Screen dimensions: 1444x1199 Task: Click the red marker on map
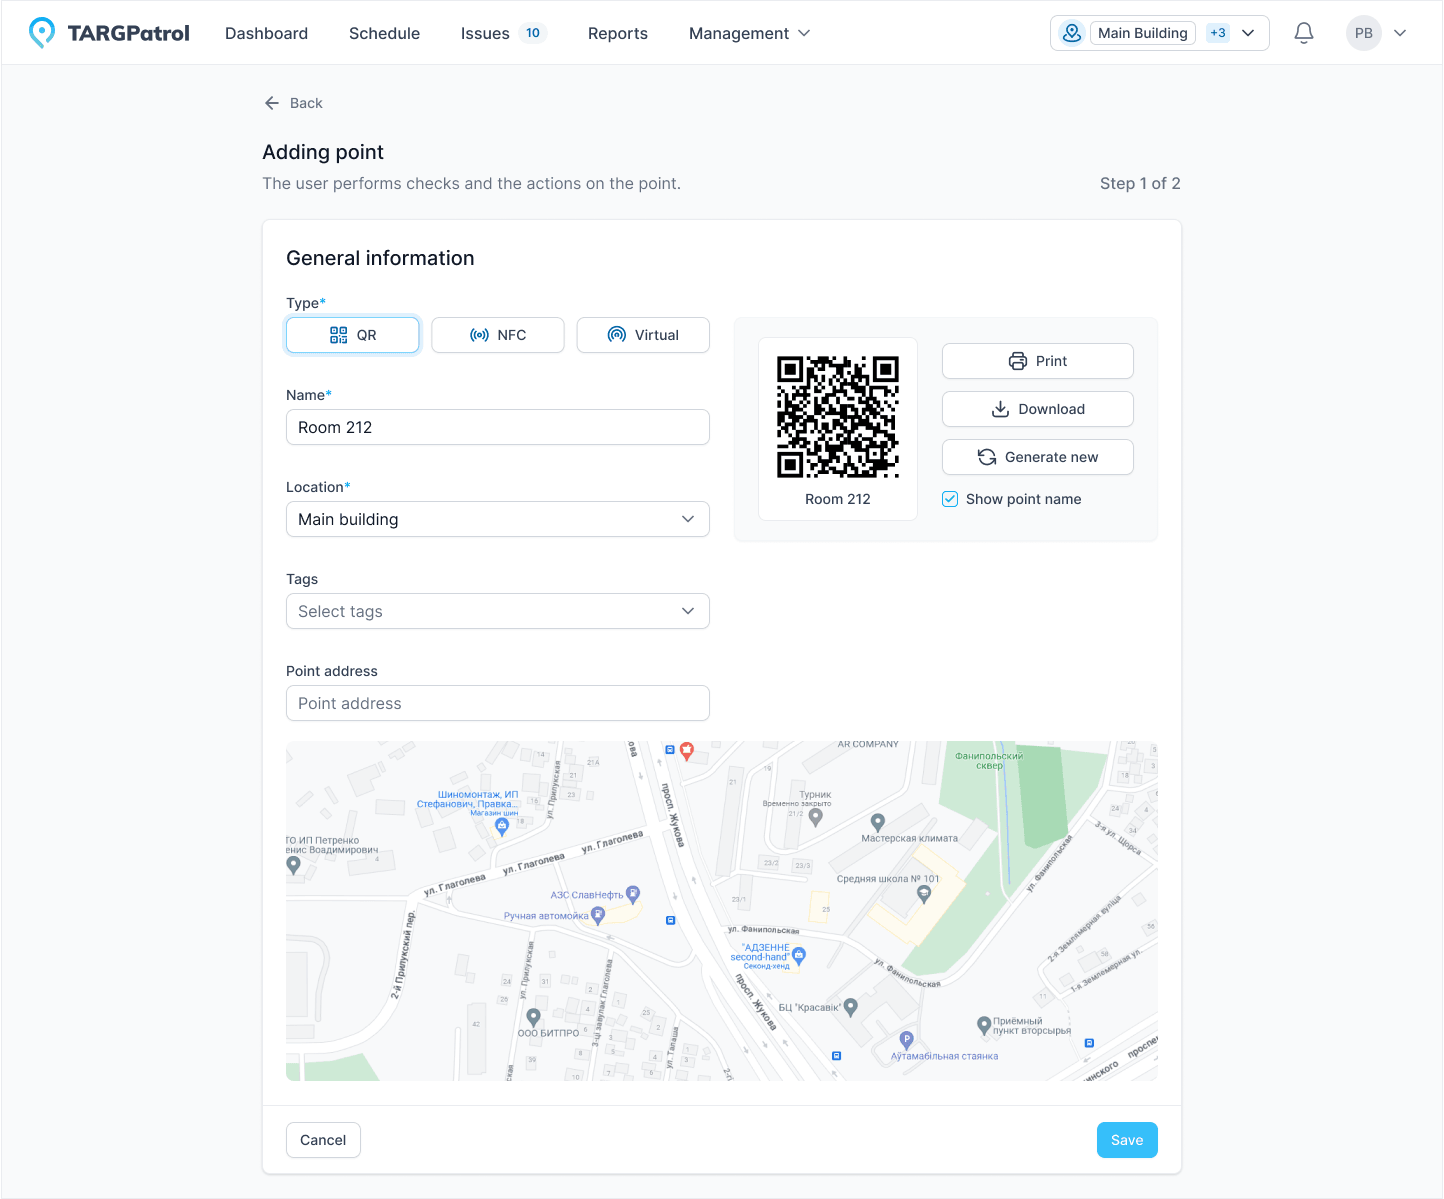coord(687,750)
